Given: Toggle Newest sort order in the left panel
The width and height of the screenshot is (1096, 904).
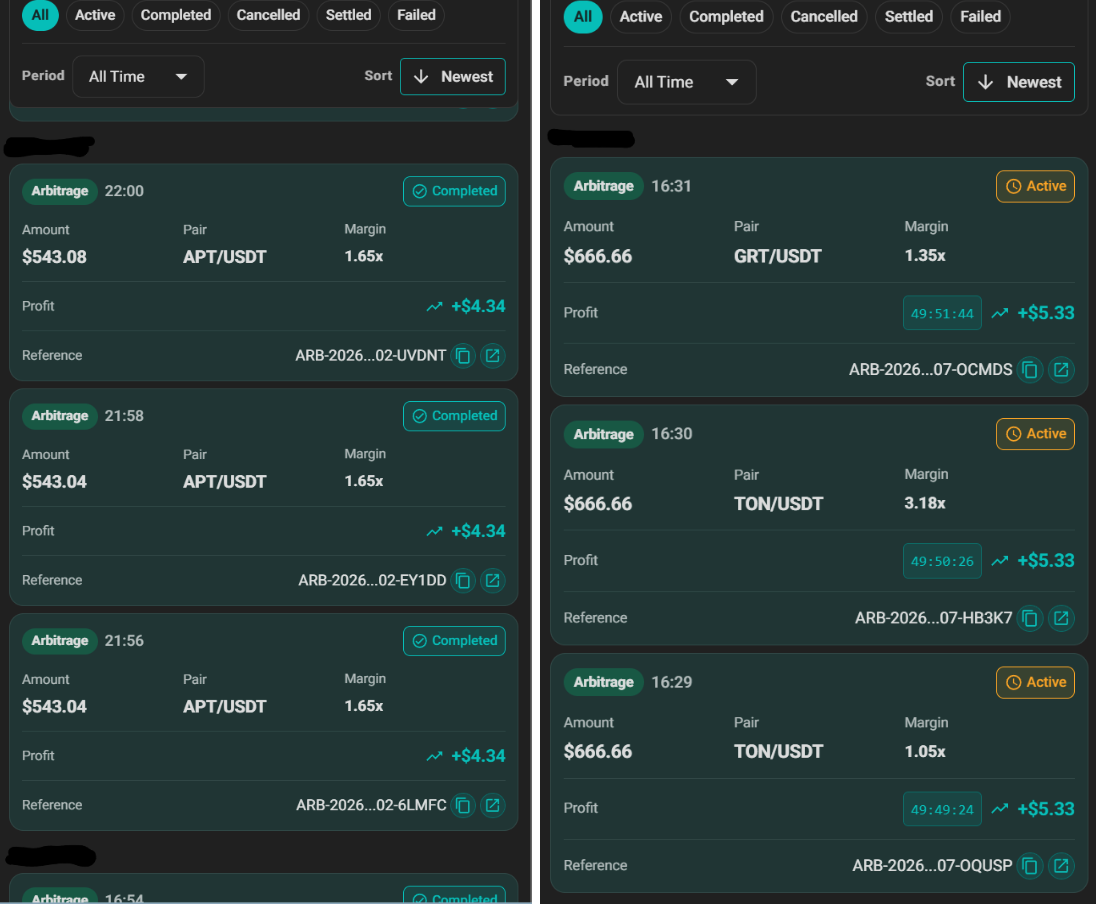Looking at the screenshot, I should (x=453, y=76).
